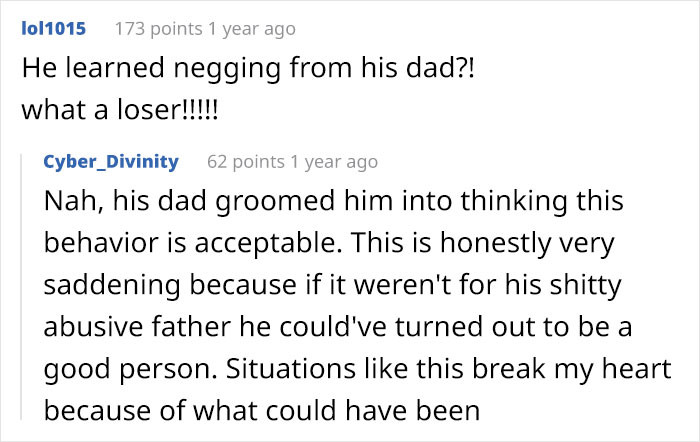The image size is (700, 442).
Task: Click the 62 points score
Action: (246, 162)
